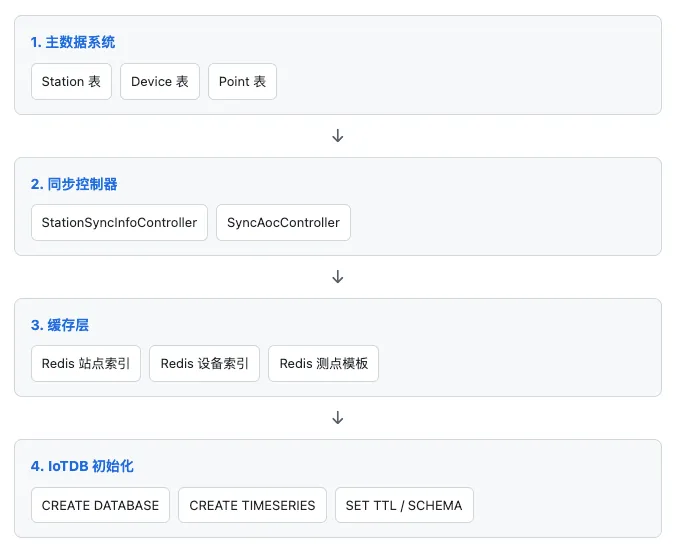Click the arrow below 缓存层 panel
Viewport: 678px width, 551px height.
[x=338, y=418]
